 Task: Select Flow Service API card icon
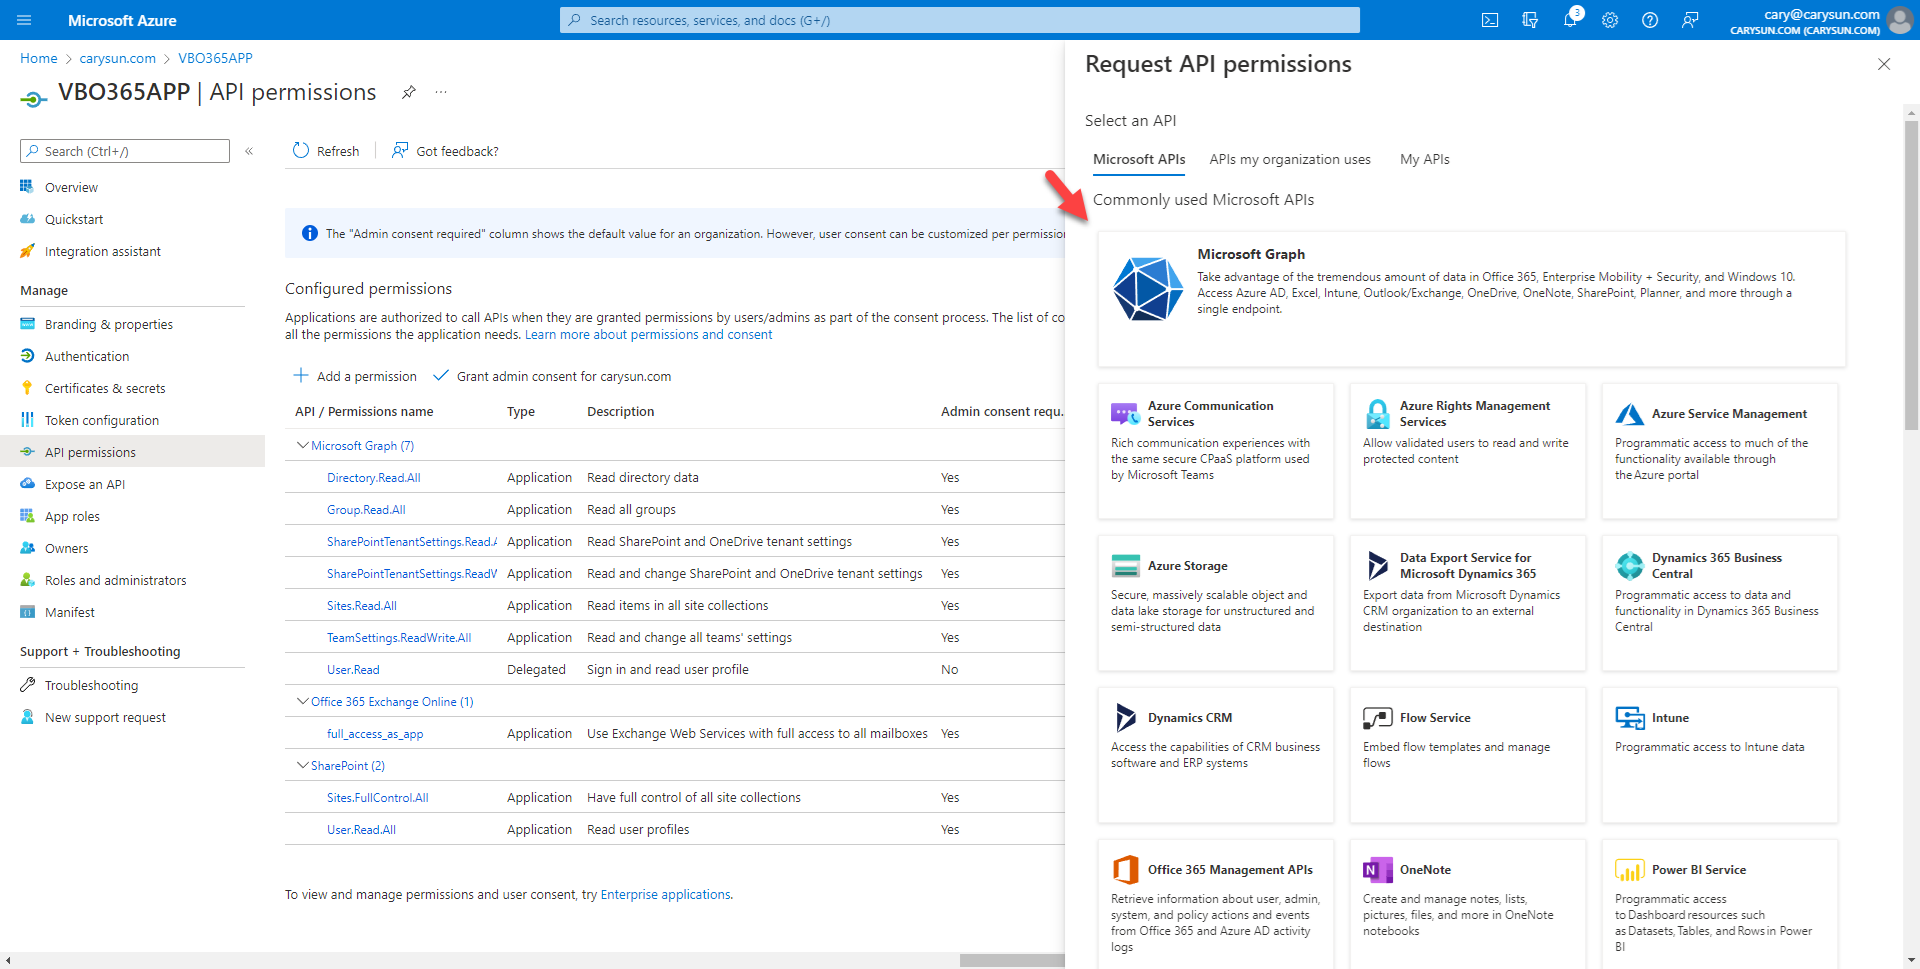point(1378,718)
